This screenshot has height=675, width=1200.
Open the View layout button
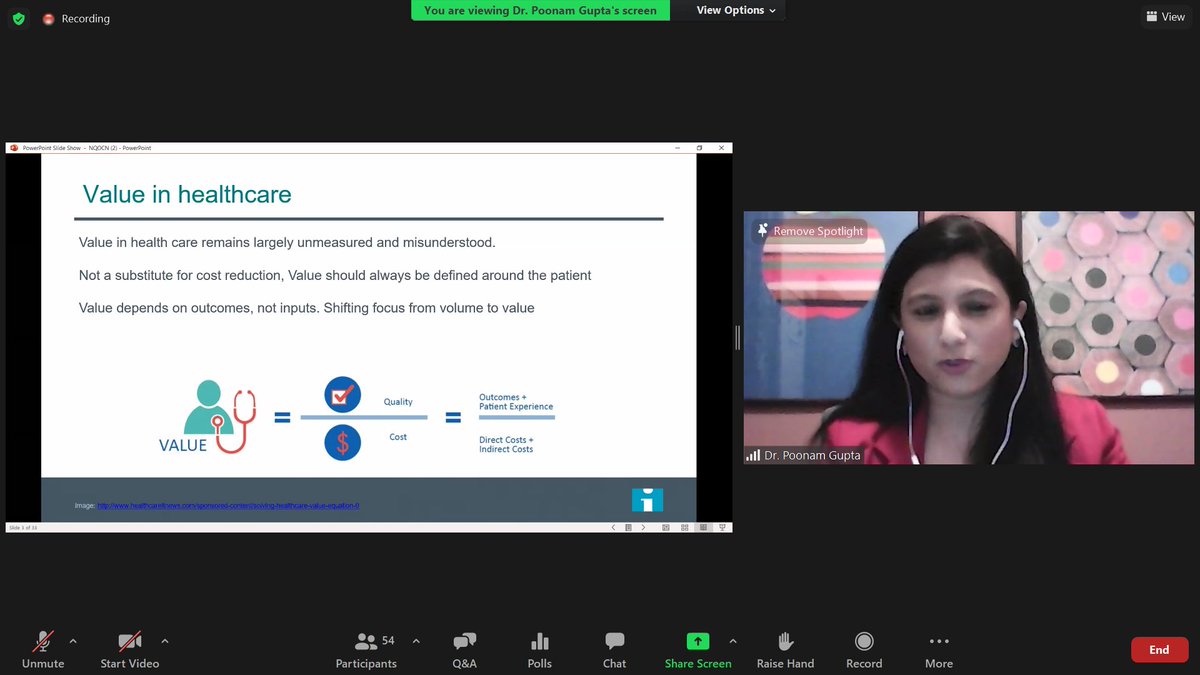tap(1165, 17)
